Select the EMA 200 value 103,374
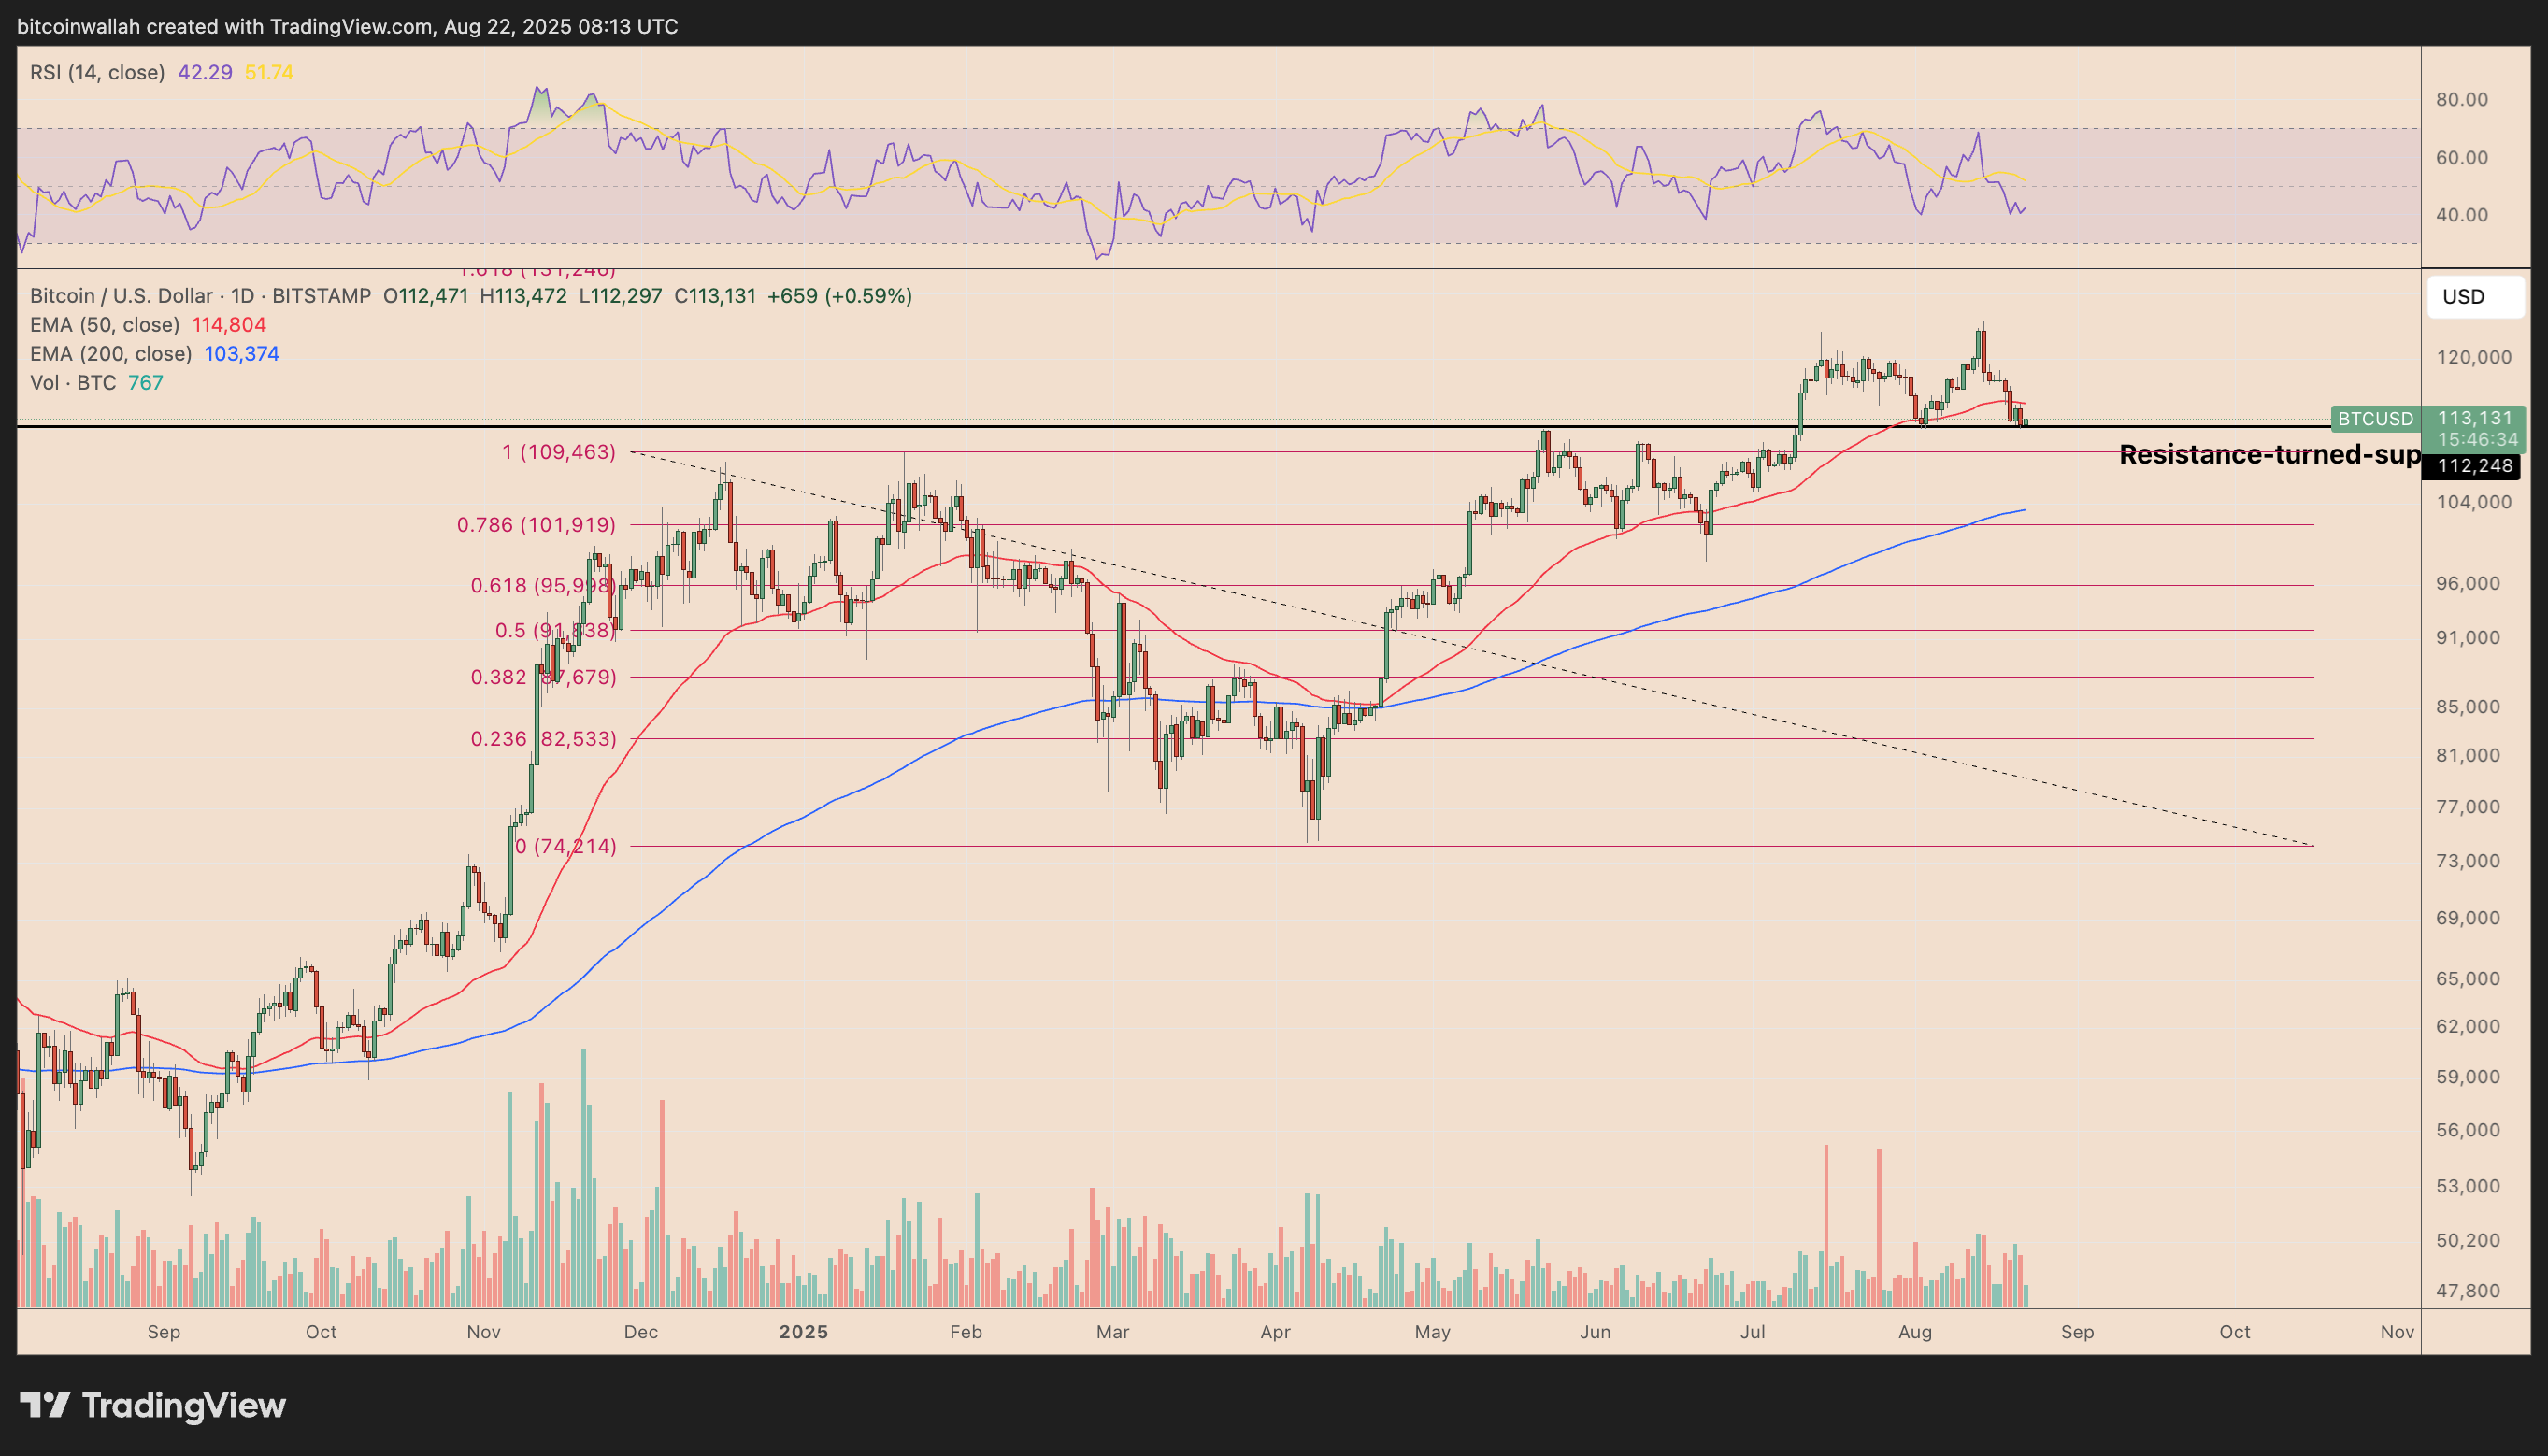 [x=242, y=354]
